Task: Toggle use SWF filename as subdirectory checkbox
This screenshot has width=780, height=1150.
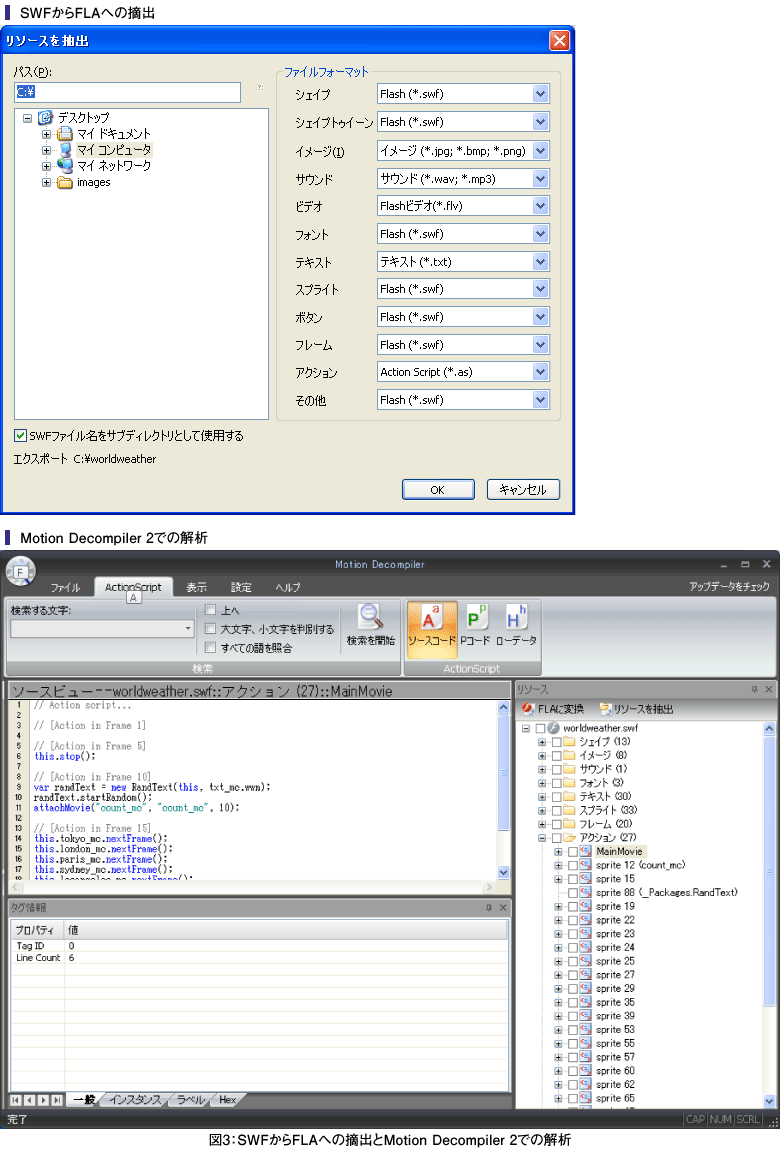Action: (x=20, y=436)
